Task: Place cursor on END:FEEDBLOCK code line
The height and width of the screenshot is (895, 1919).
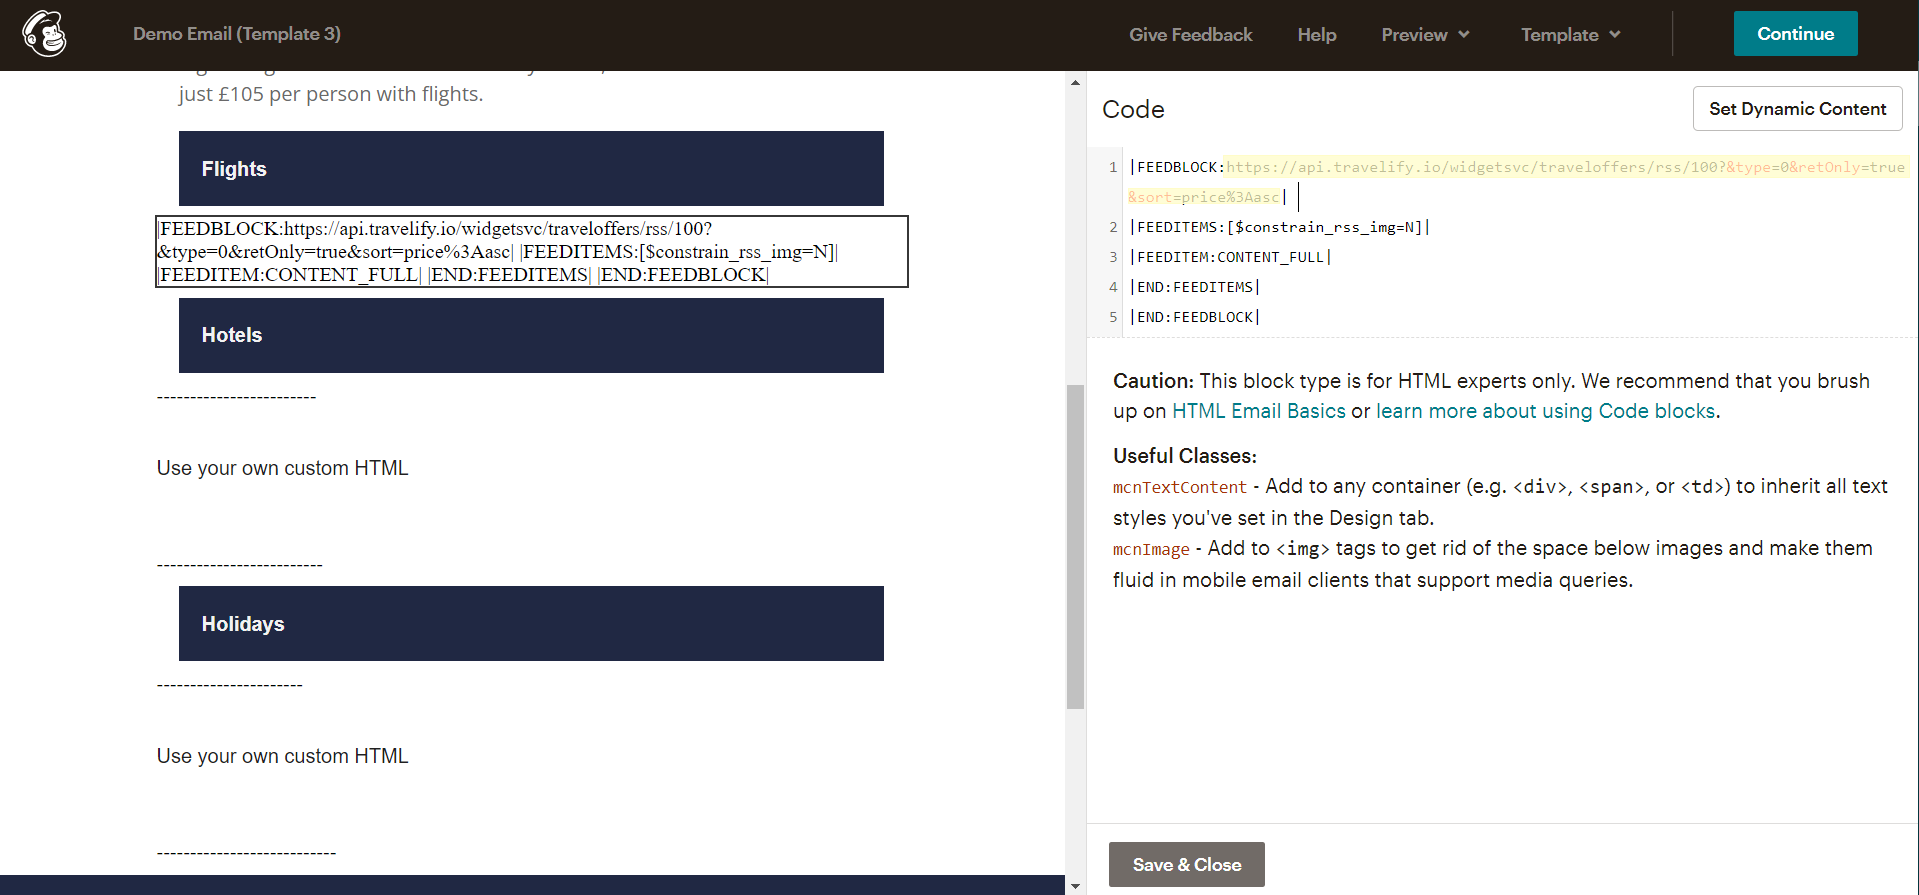Action: point(1194,317)
